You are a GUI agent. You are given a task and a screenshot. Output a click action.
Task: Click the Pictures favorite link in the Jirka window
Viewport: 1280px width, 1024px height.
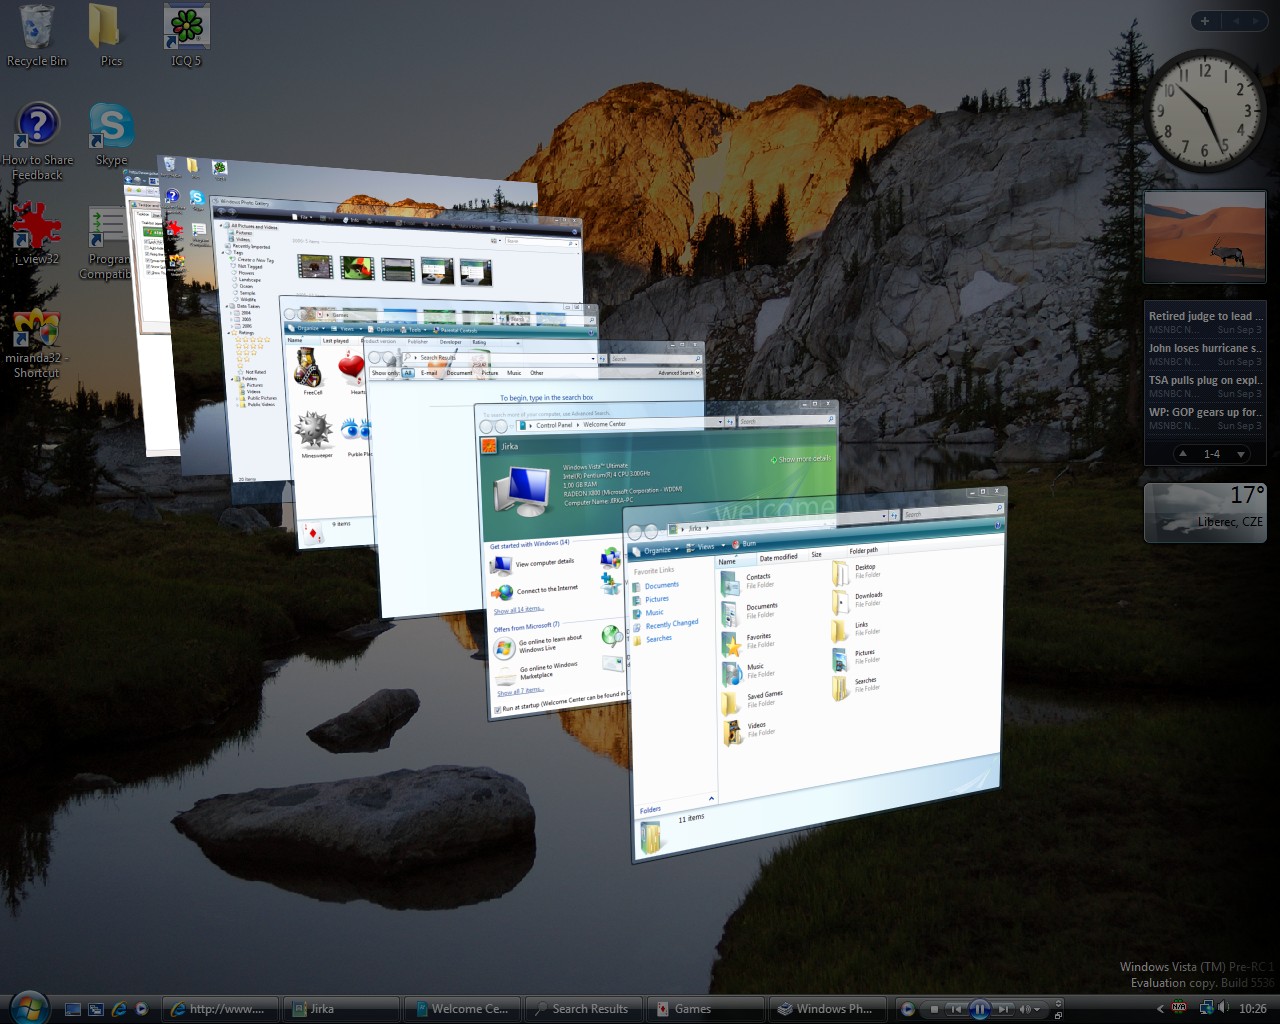(657, 599)
